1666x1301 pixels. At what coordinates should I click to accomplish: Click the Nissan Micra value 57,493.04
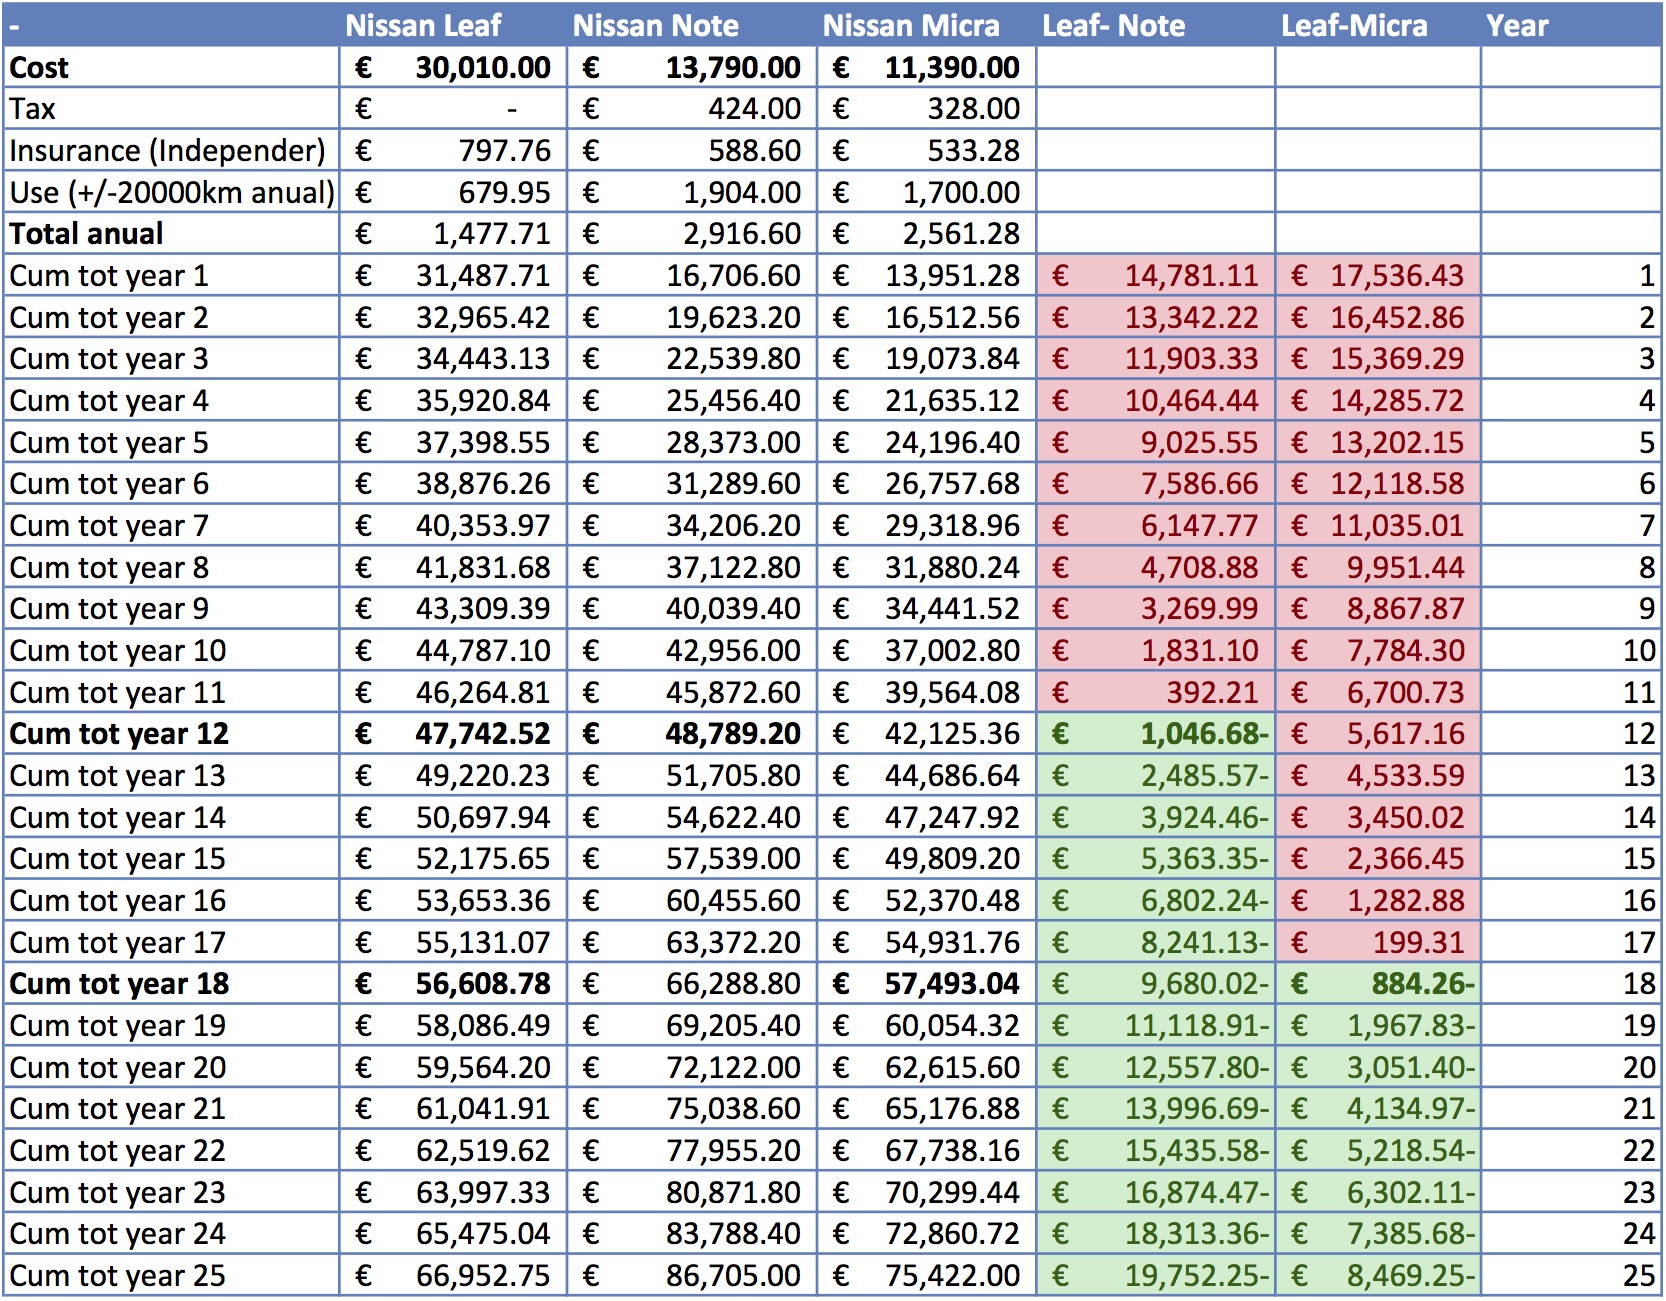click(x=951, y=985)
